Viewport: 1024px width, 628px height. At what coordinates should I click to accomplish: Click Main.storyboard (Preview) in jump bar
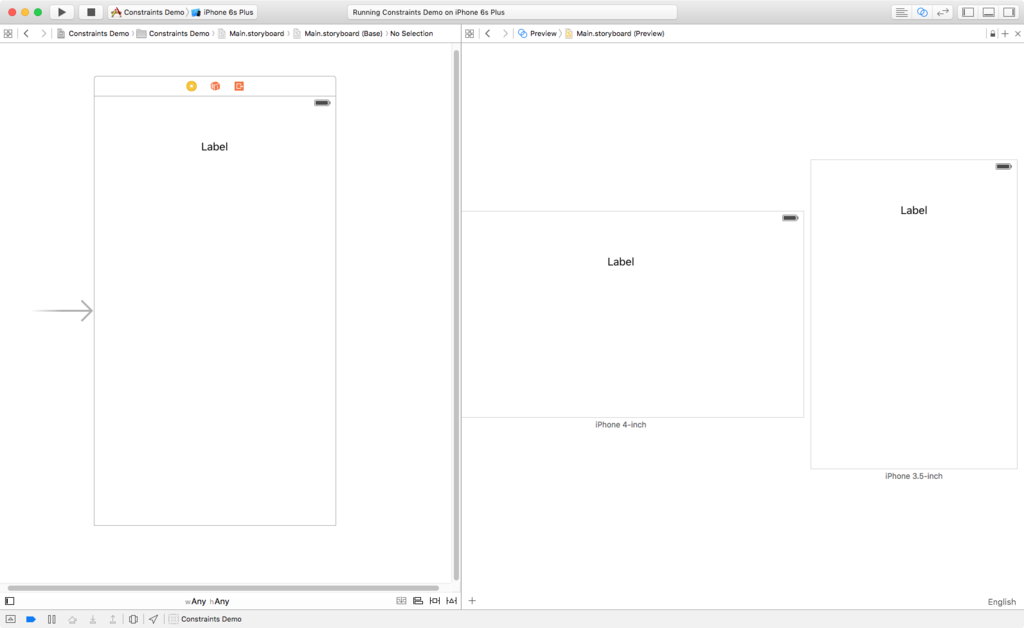(x=615, y=33)
